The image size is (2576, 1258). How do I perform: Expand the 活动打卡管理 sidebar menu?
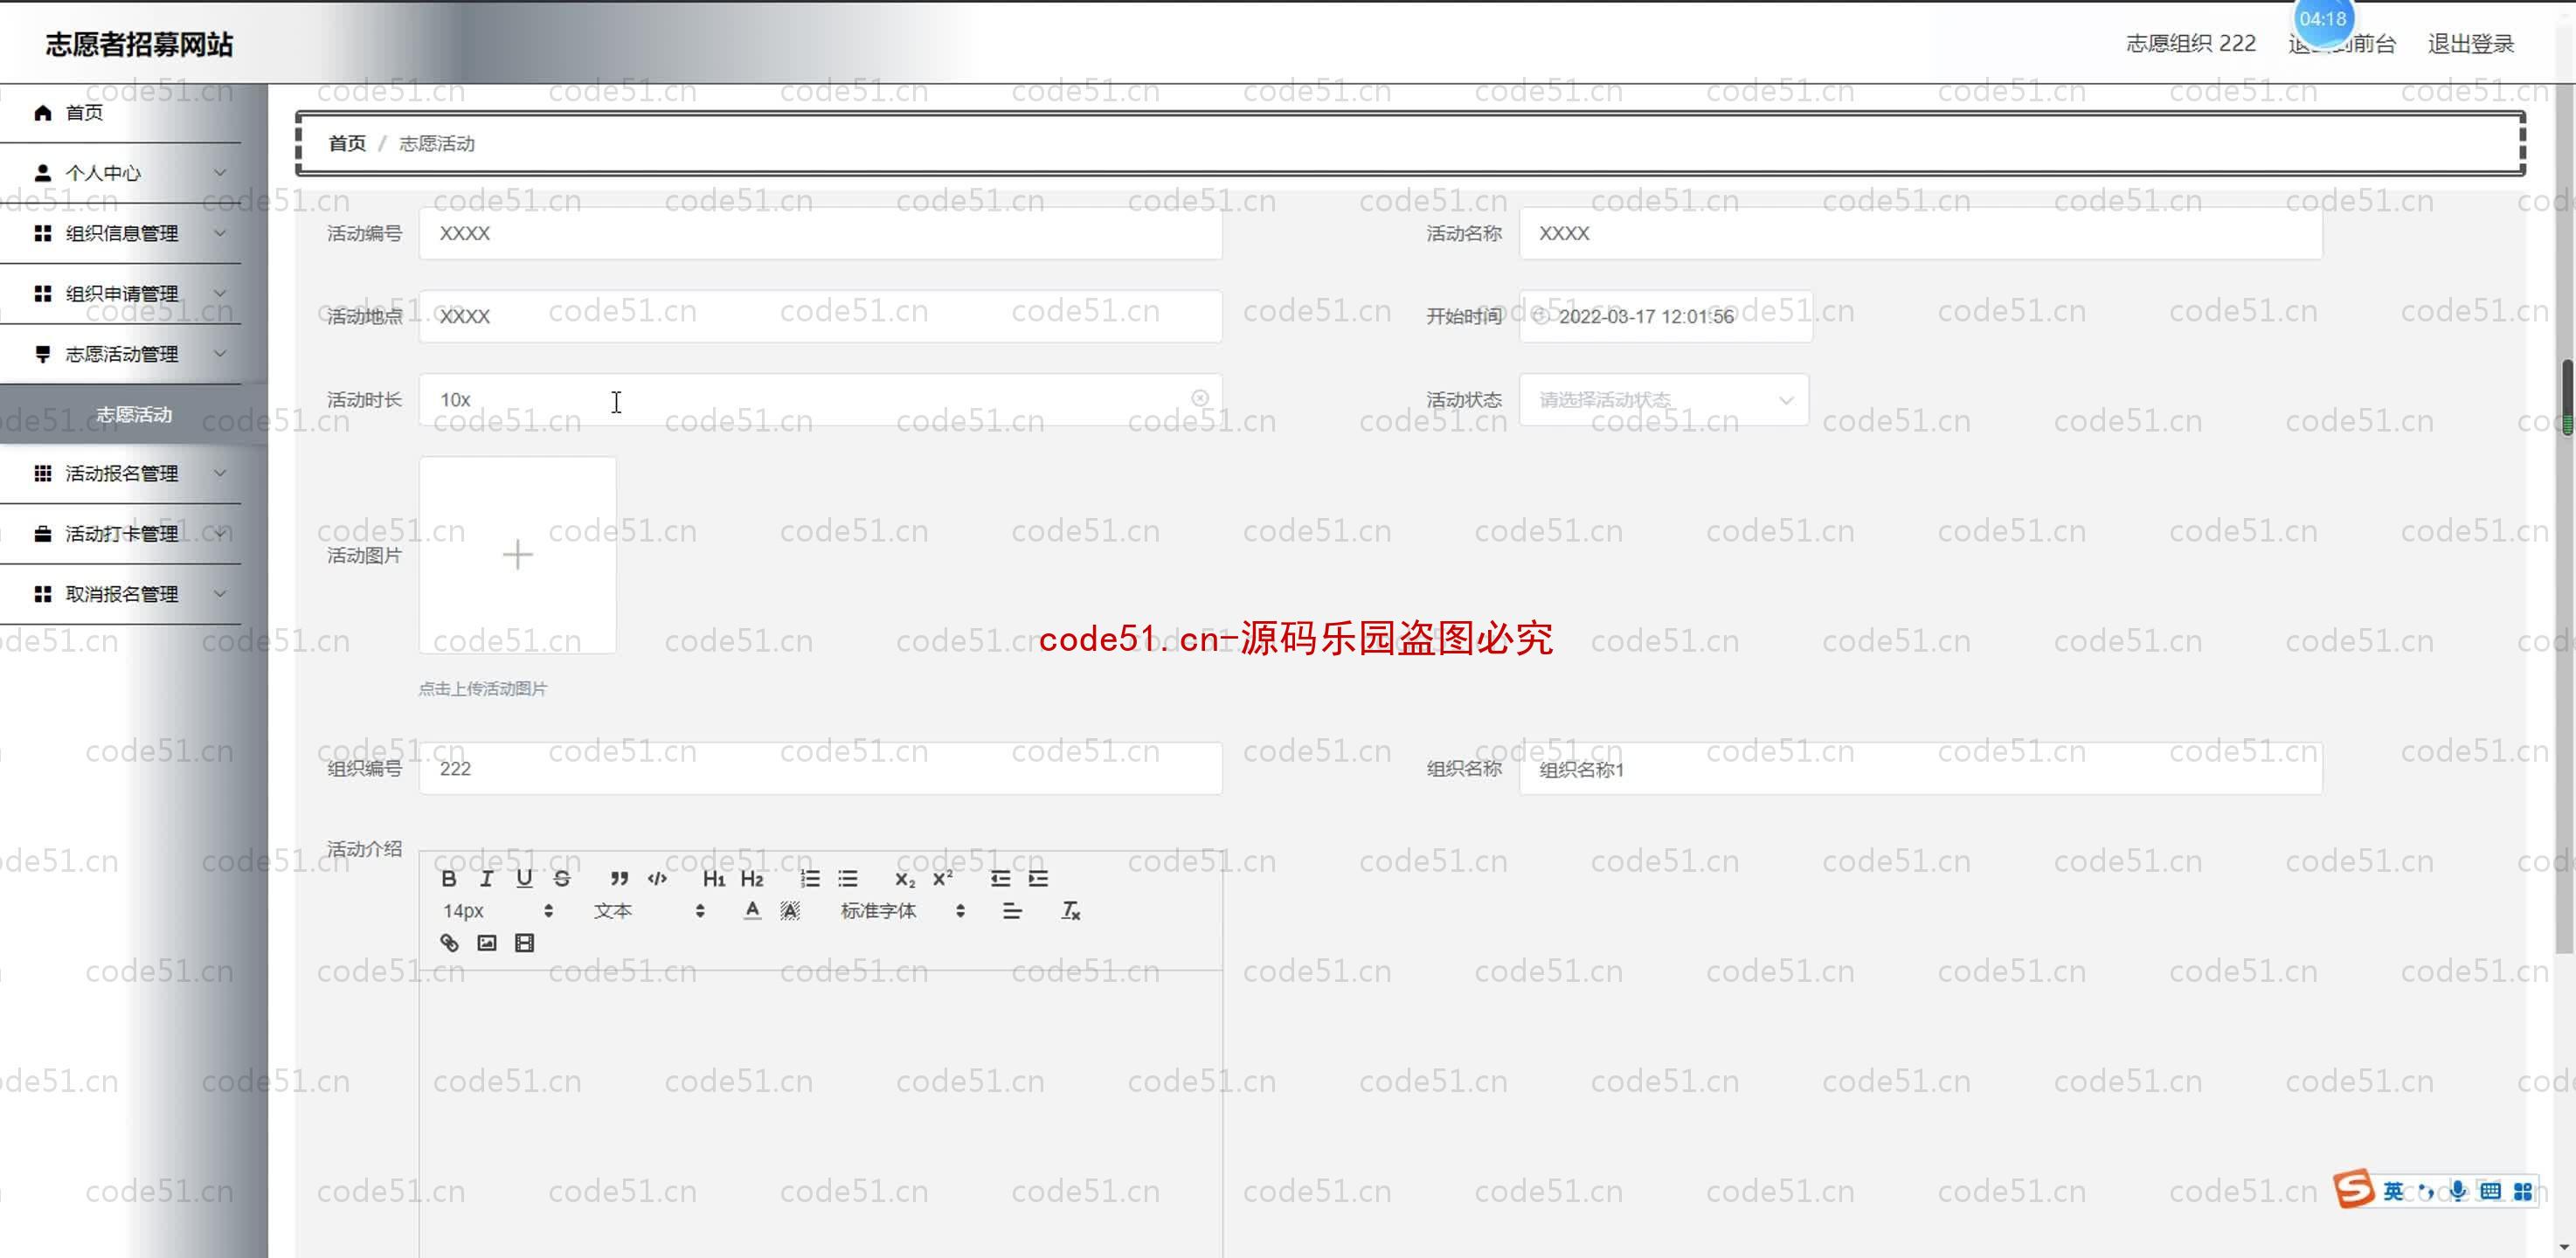point(120,533)
